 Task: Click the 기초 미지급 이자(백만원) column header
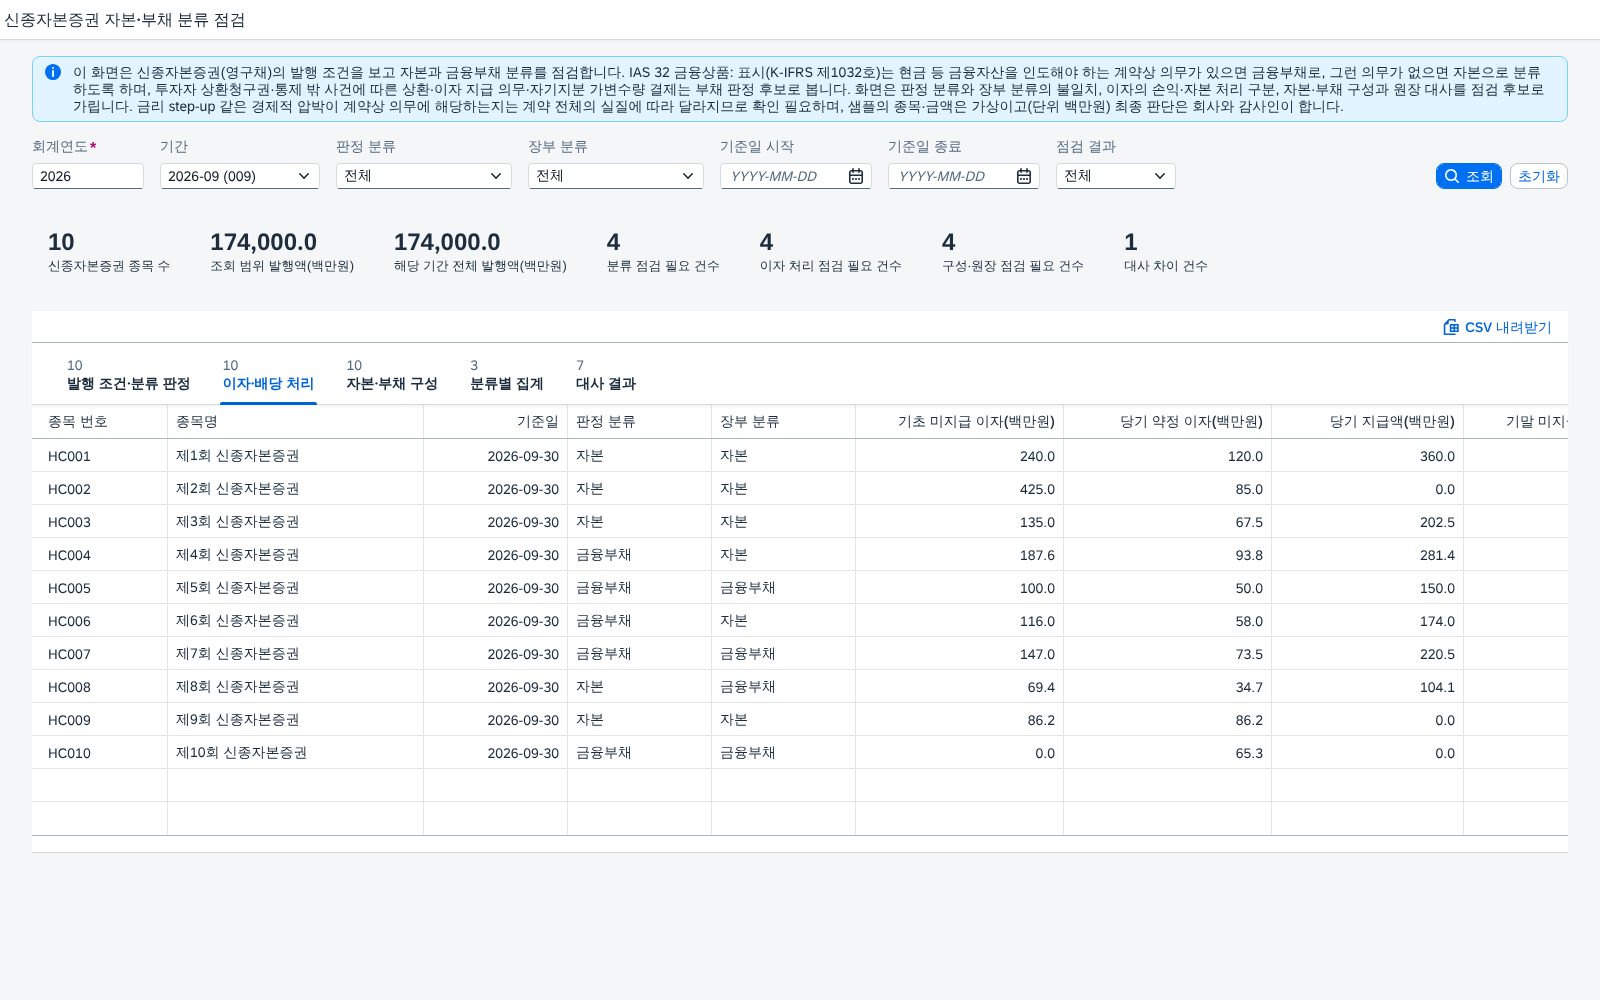point(960,422)
